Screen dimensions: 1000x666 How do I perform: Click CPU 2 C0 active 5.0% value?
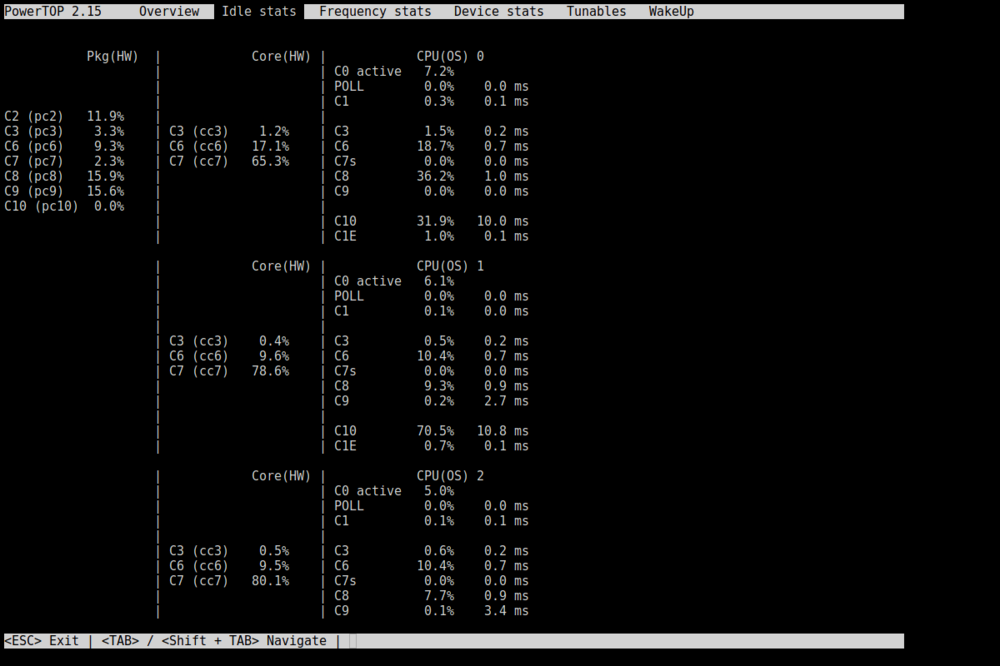(439, 491)
